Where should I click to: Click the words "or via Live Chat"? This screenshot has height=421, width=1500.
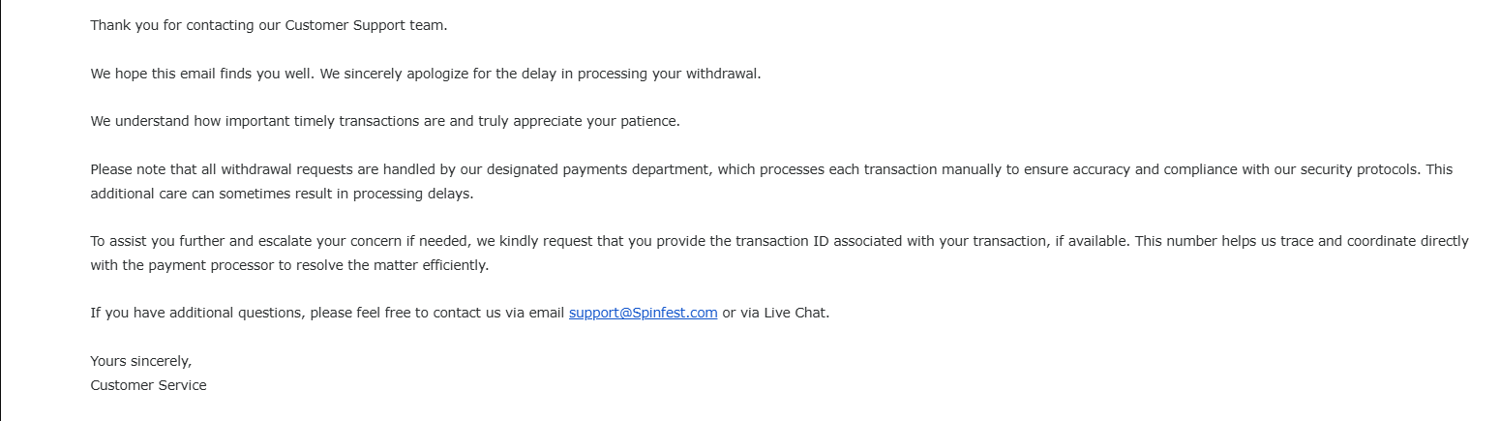[x=775, y=312]
